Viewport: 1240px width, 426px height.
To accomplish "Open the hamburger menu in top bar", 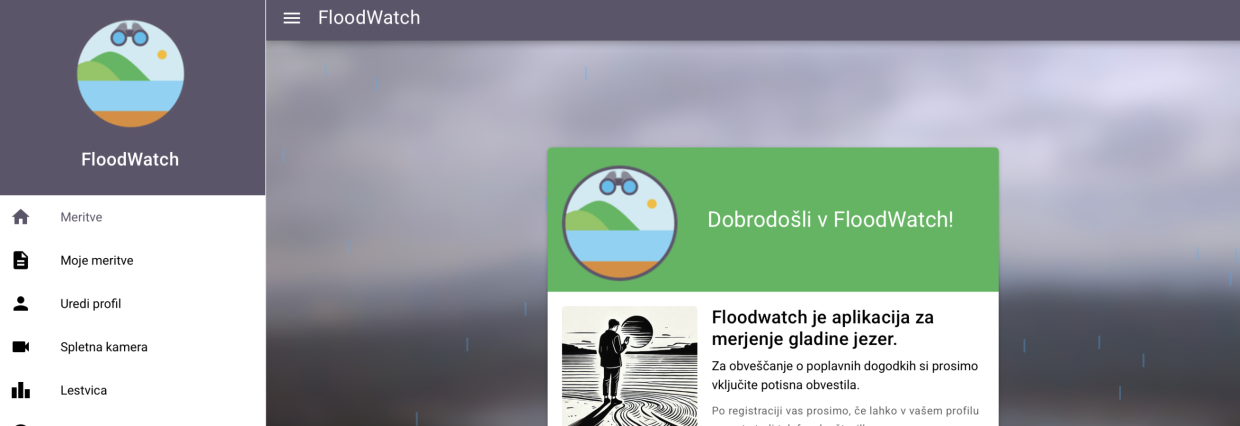I will pos(292,18).
